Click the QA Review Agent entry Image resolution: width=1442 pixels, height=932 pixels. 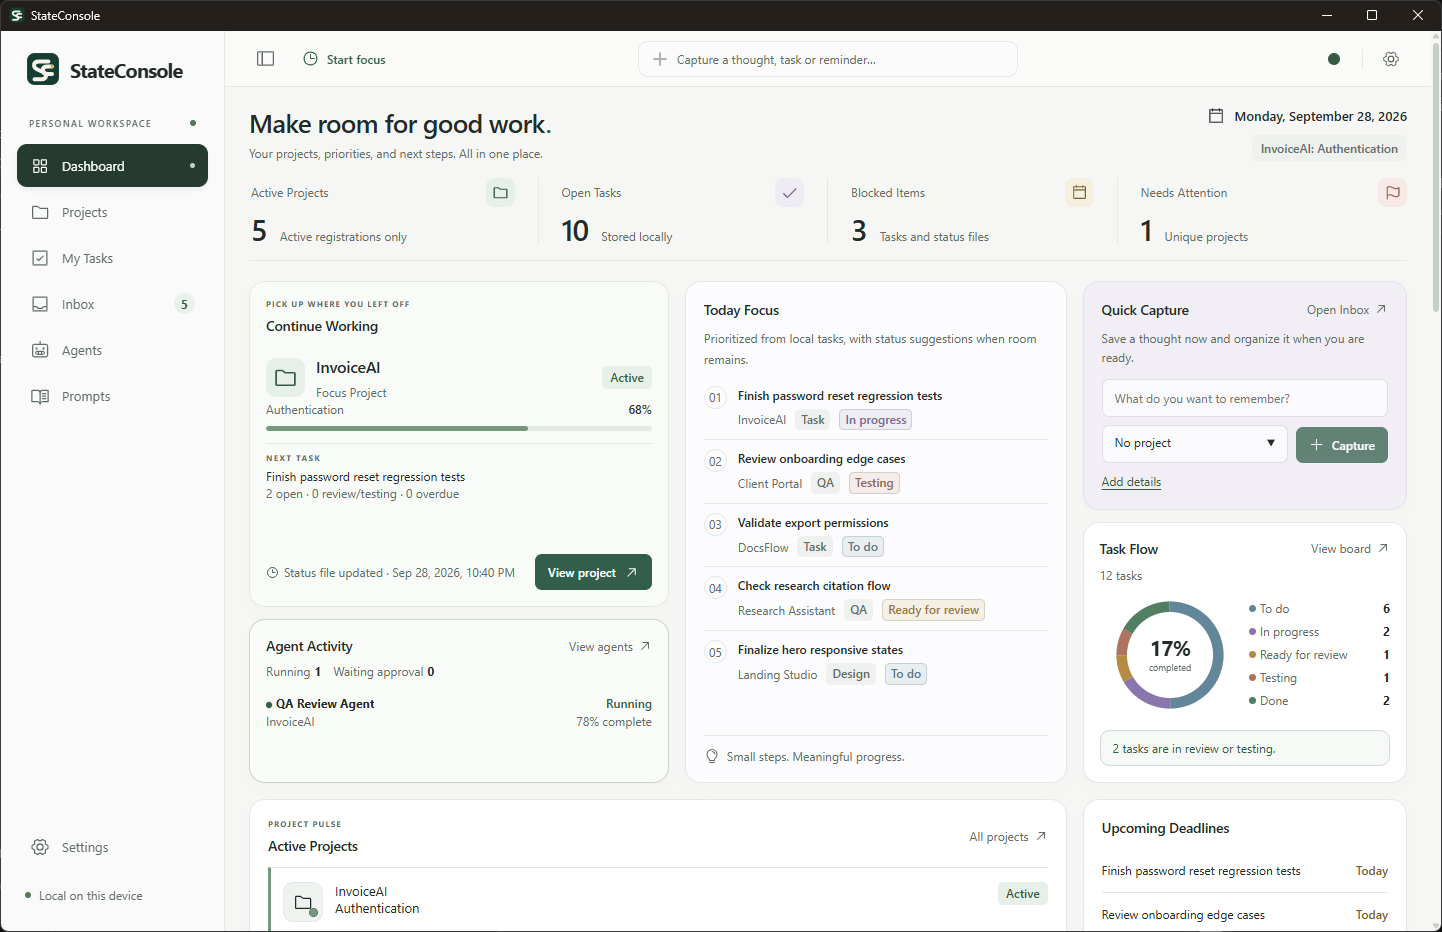[459, 713]
